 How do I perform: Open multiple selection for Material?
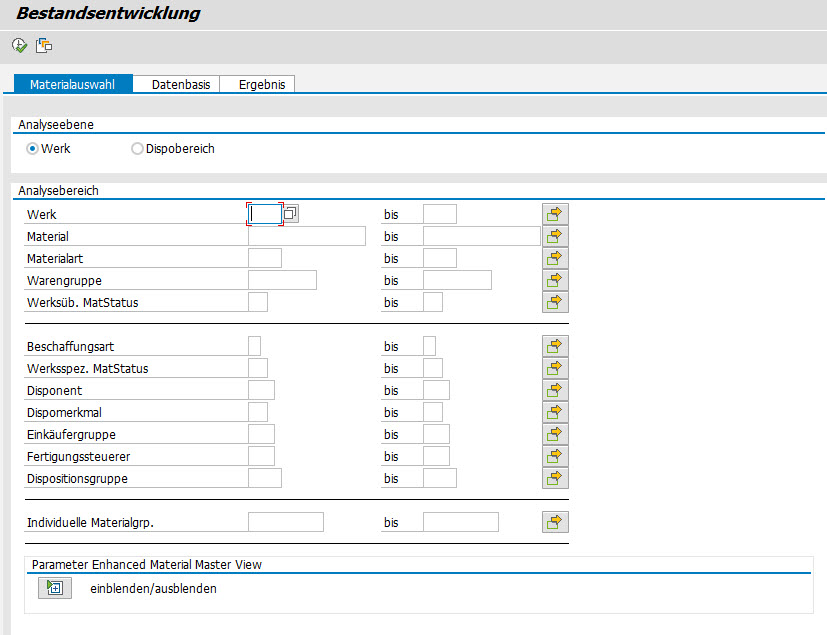pyautogui.click(x=554, y=235)
